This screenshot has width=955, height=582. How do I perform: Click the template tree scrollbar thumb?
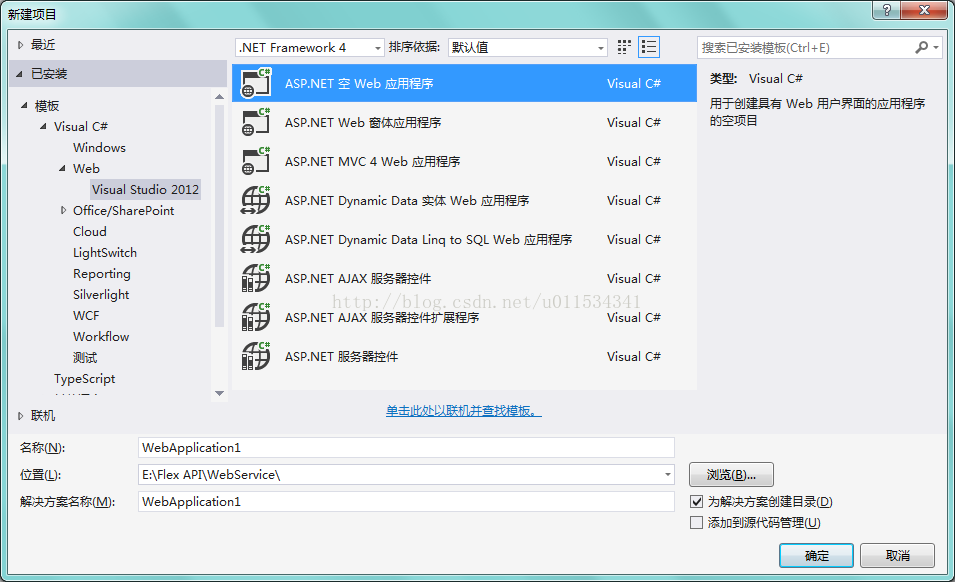219,216
